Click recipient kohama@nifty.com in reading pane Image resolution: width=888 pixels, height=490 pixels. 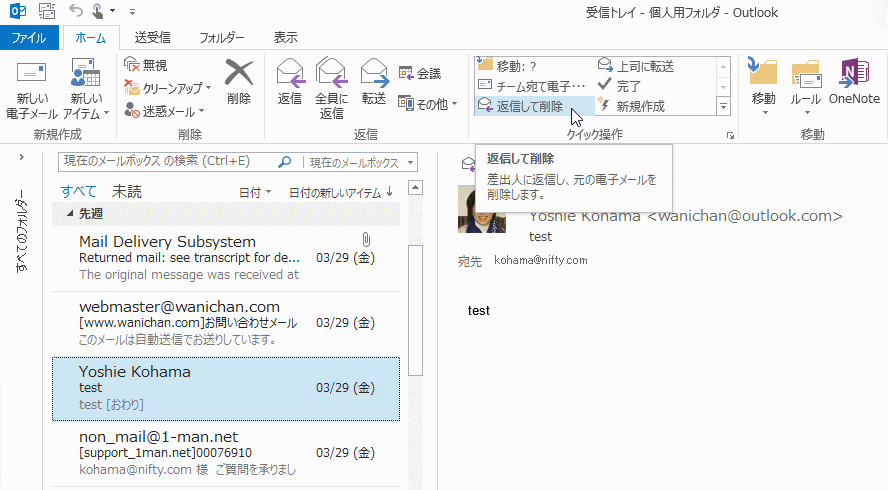coord(541,260)
